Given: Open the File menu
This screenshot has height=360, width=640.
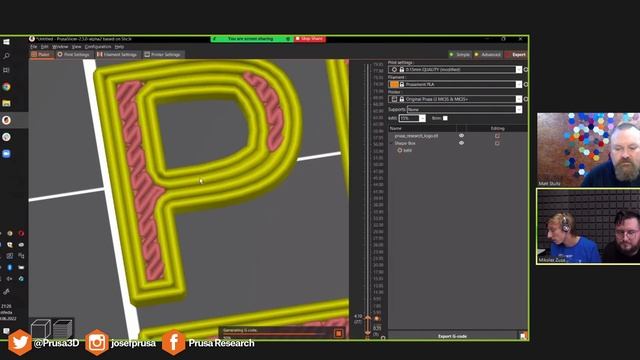Looking at the screenshot, I should pos(33,47).
